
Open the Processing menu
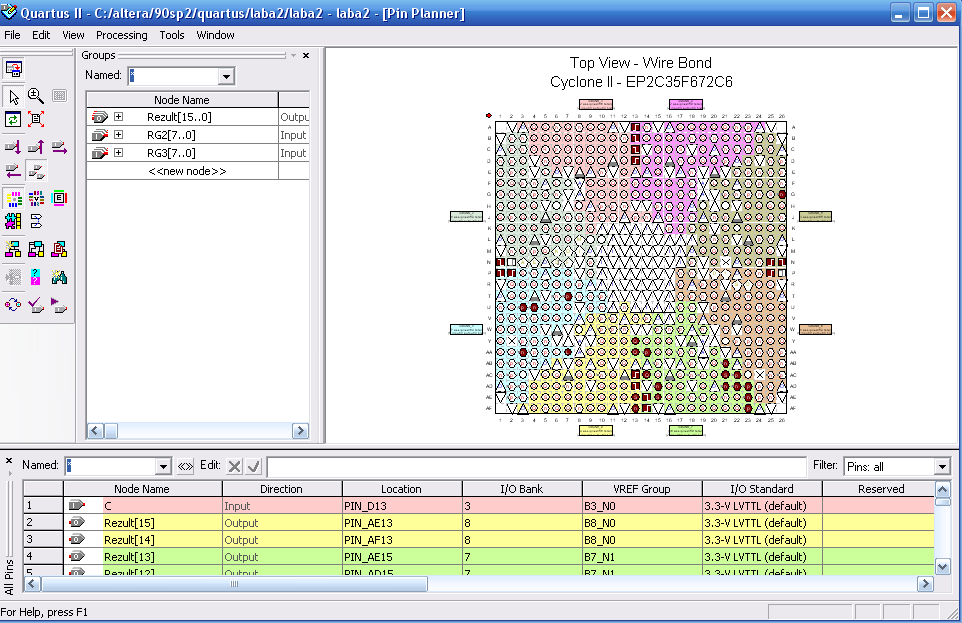pyautogui.click(x=121, y=35)
